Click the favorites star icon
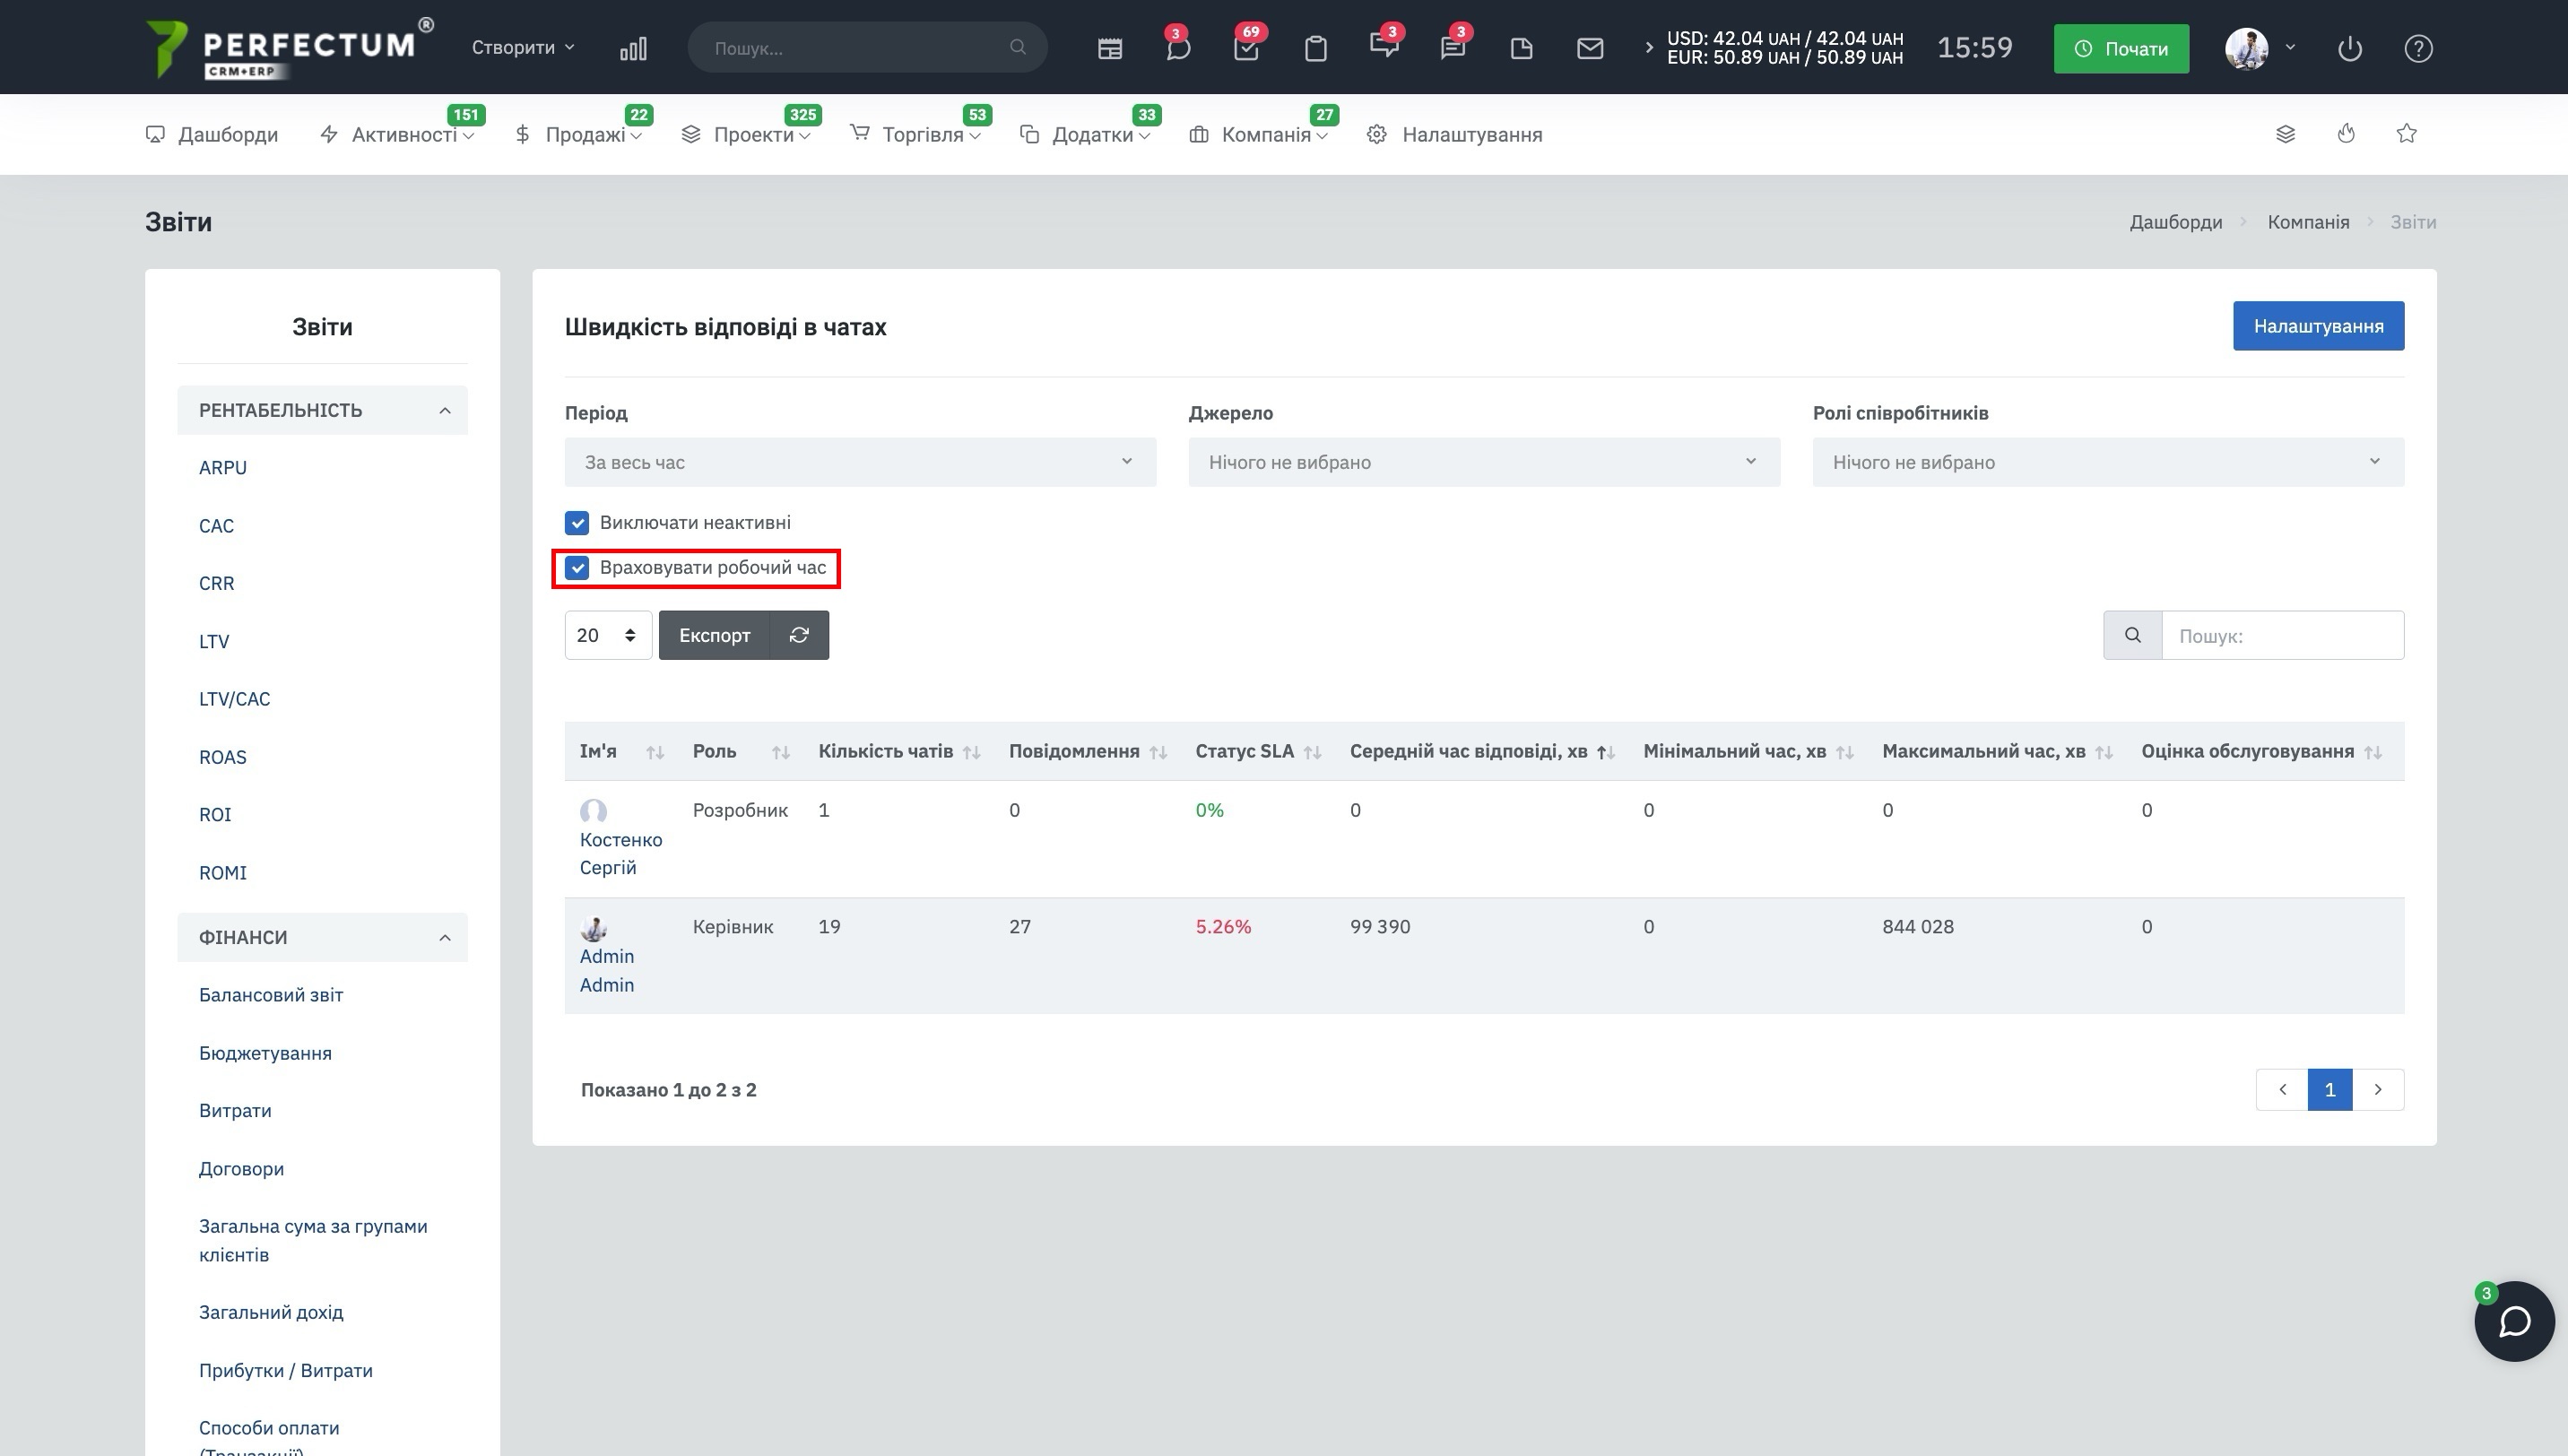The image size is (2568, 1456). click(2407, 134)
